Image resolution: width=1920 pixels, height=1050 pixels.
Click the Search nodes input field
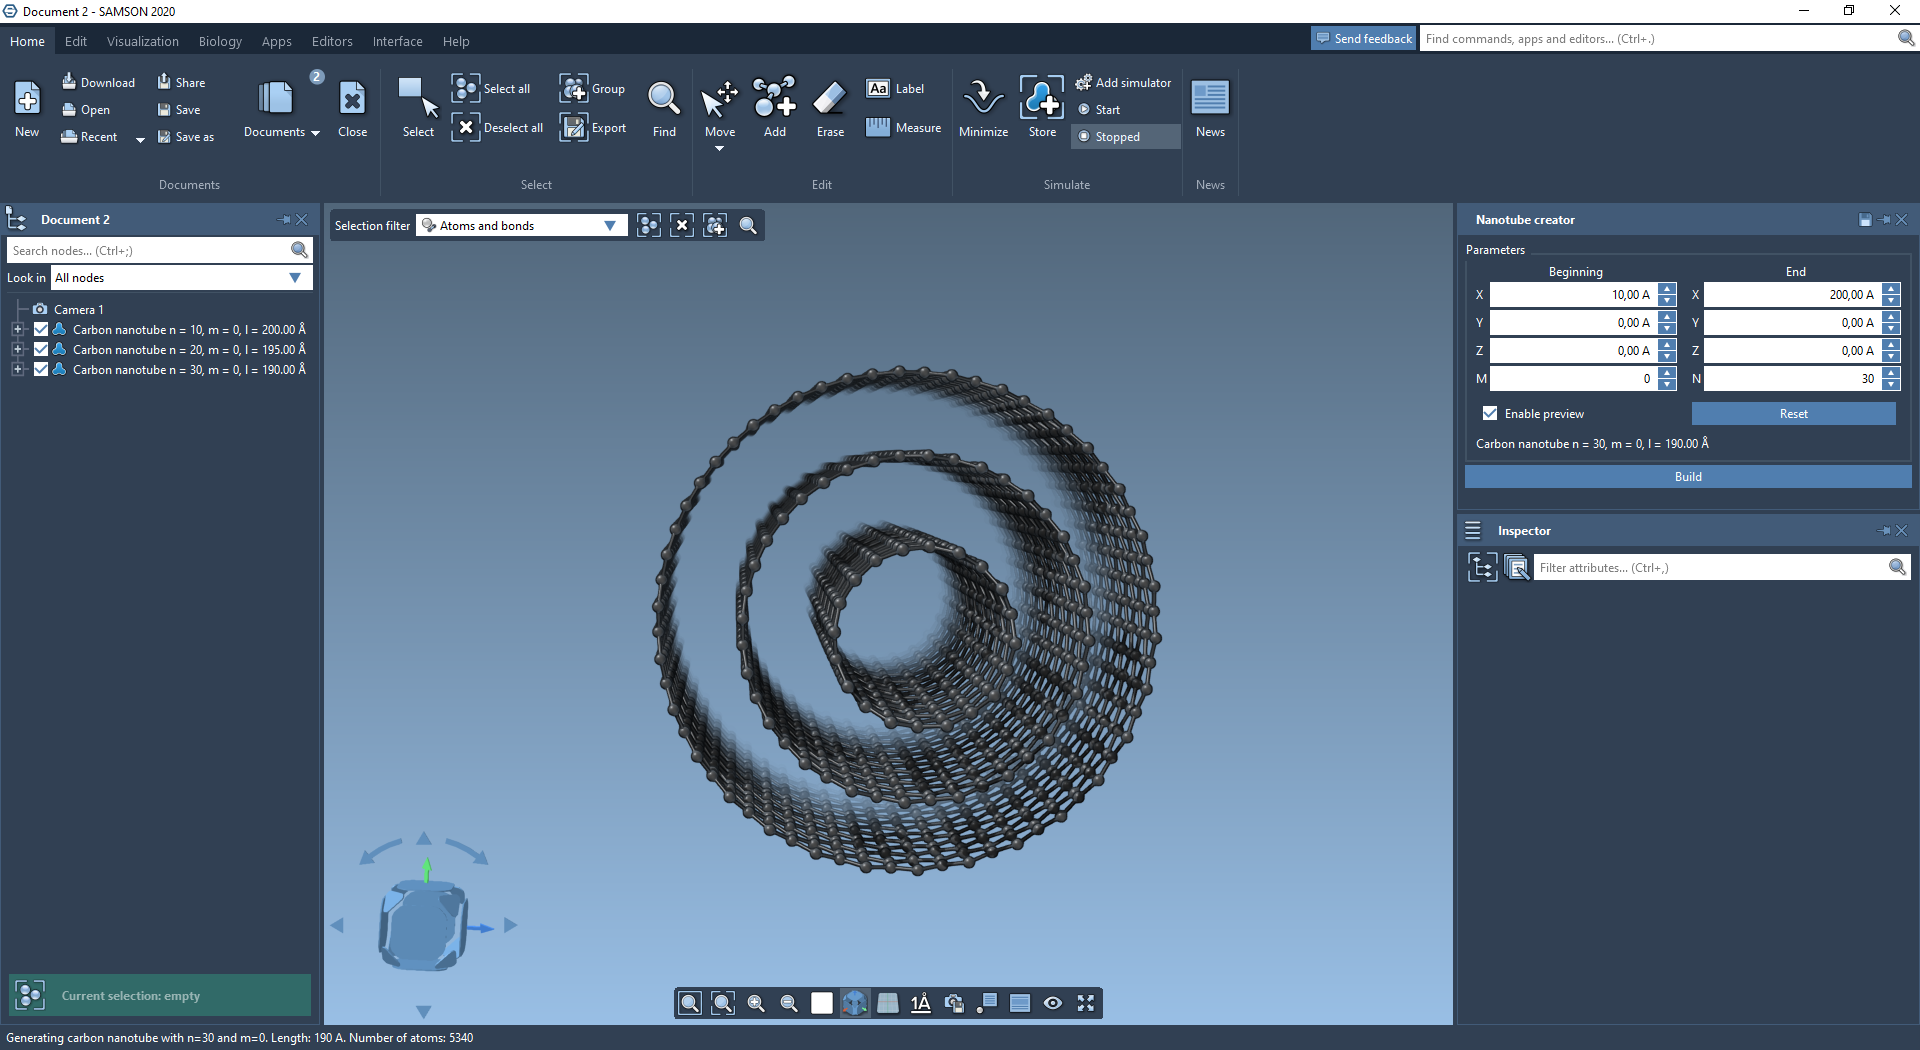[x=148, y=251]
